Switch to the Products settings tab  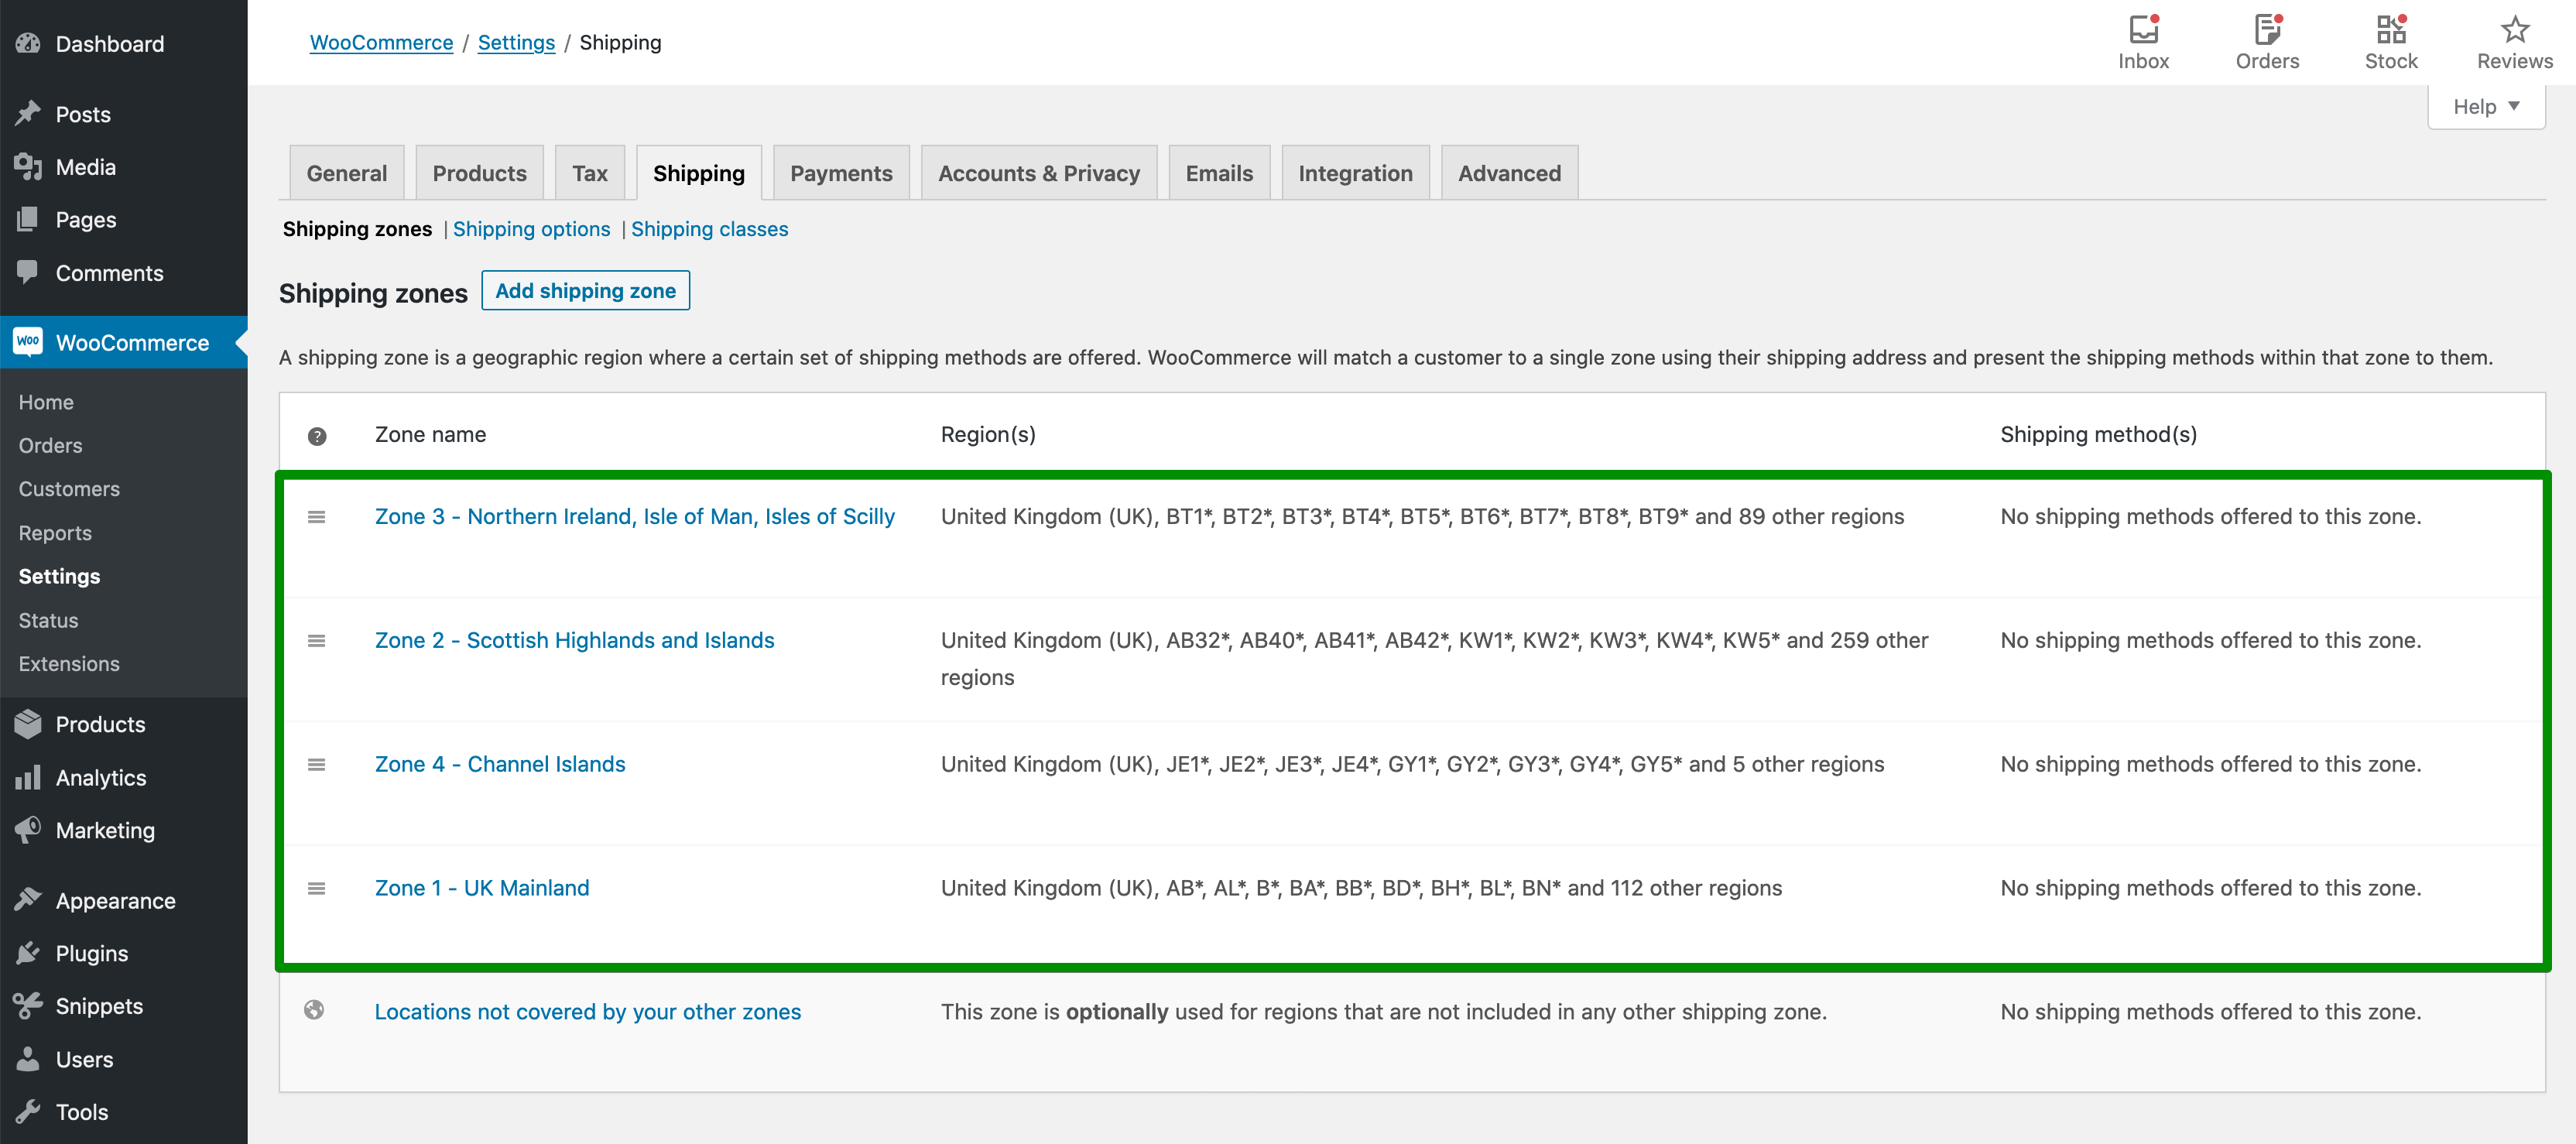coord(479,173)
